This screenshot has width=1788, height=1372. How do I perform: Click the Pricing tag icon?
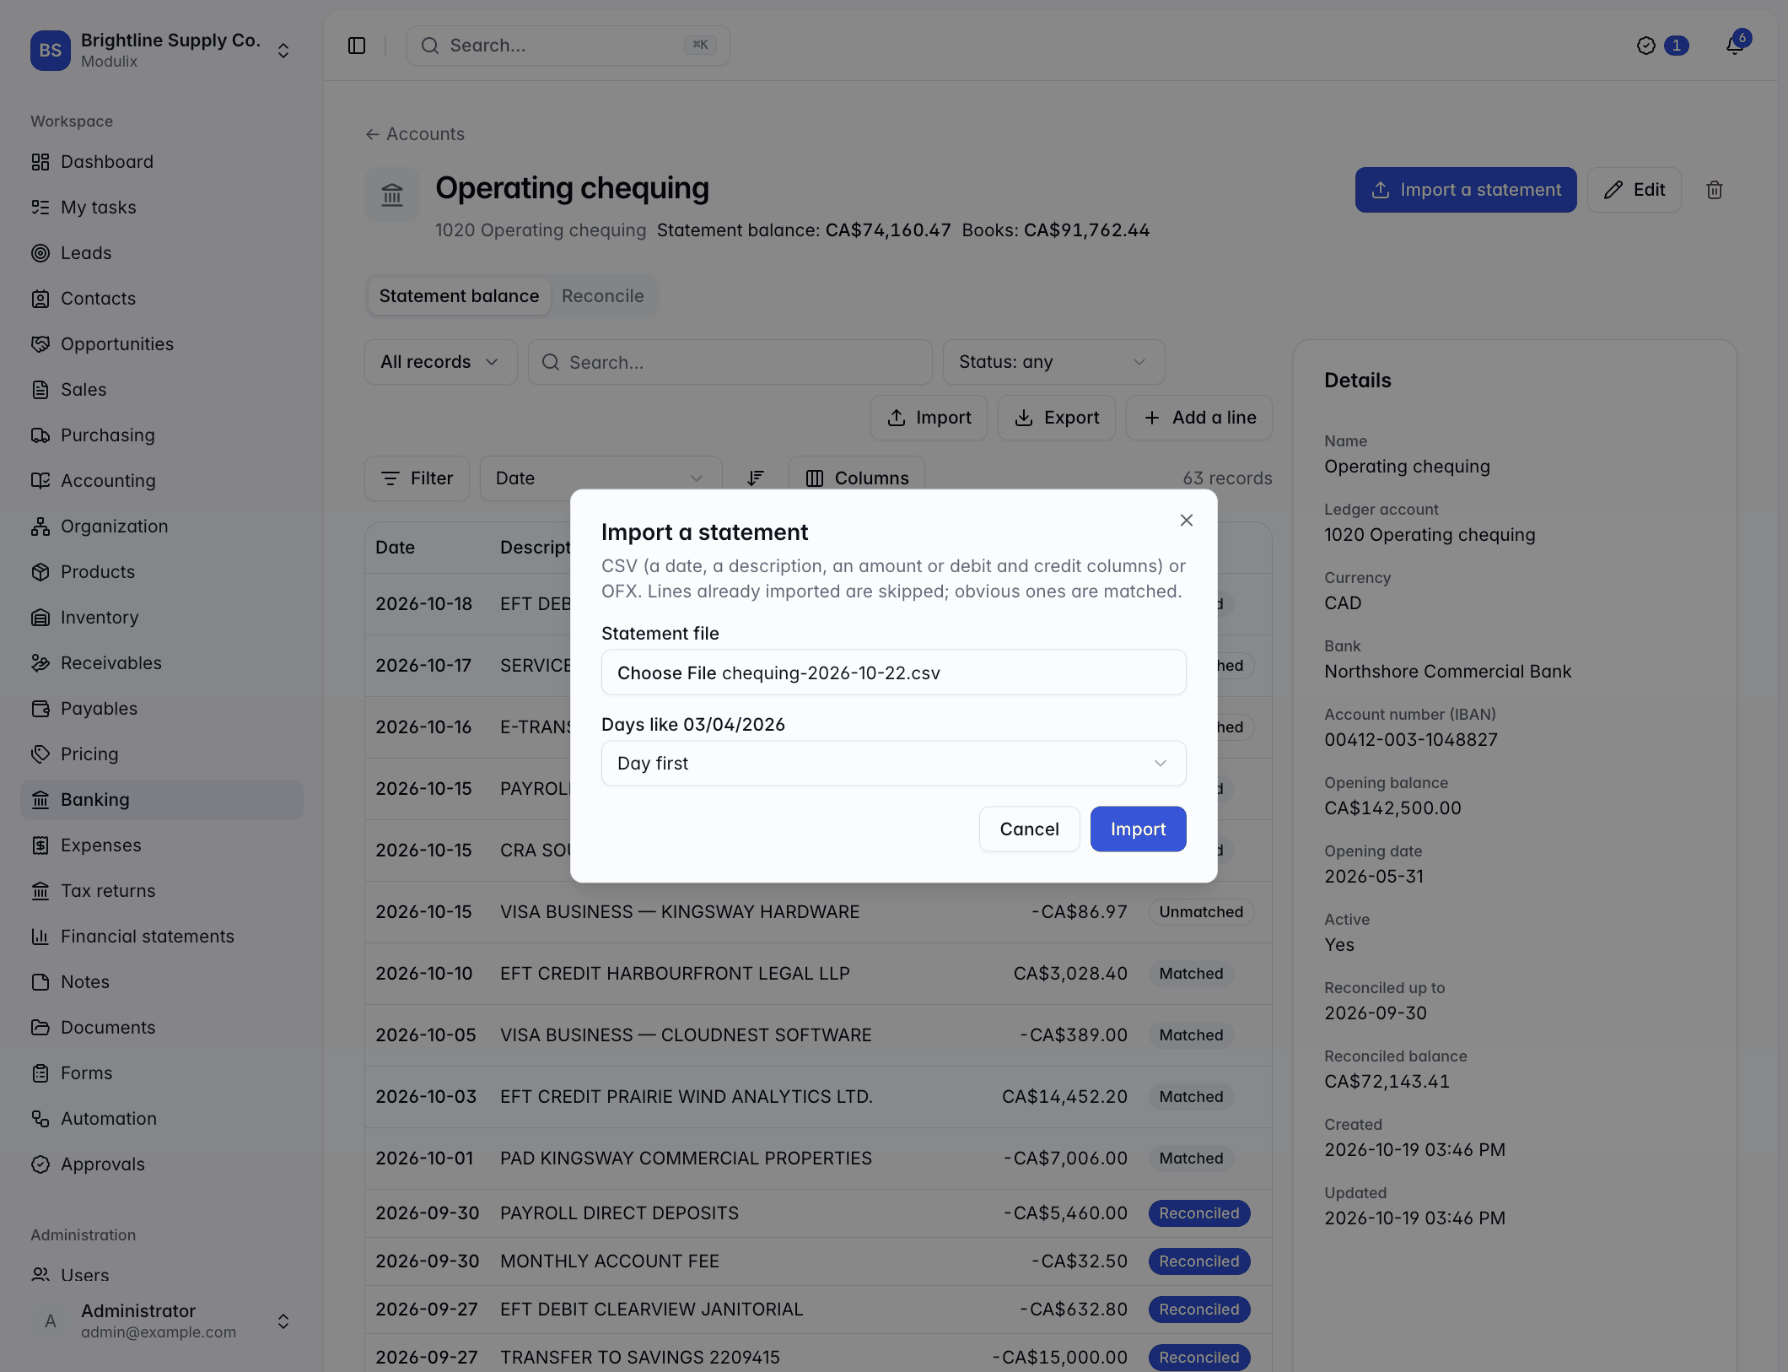pos(40,754)
